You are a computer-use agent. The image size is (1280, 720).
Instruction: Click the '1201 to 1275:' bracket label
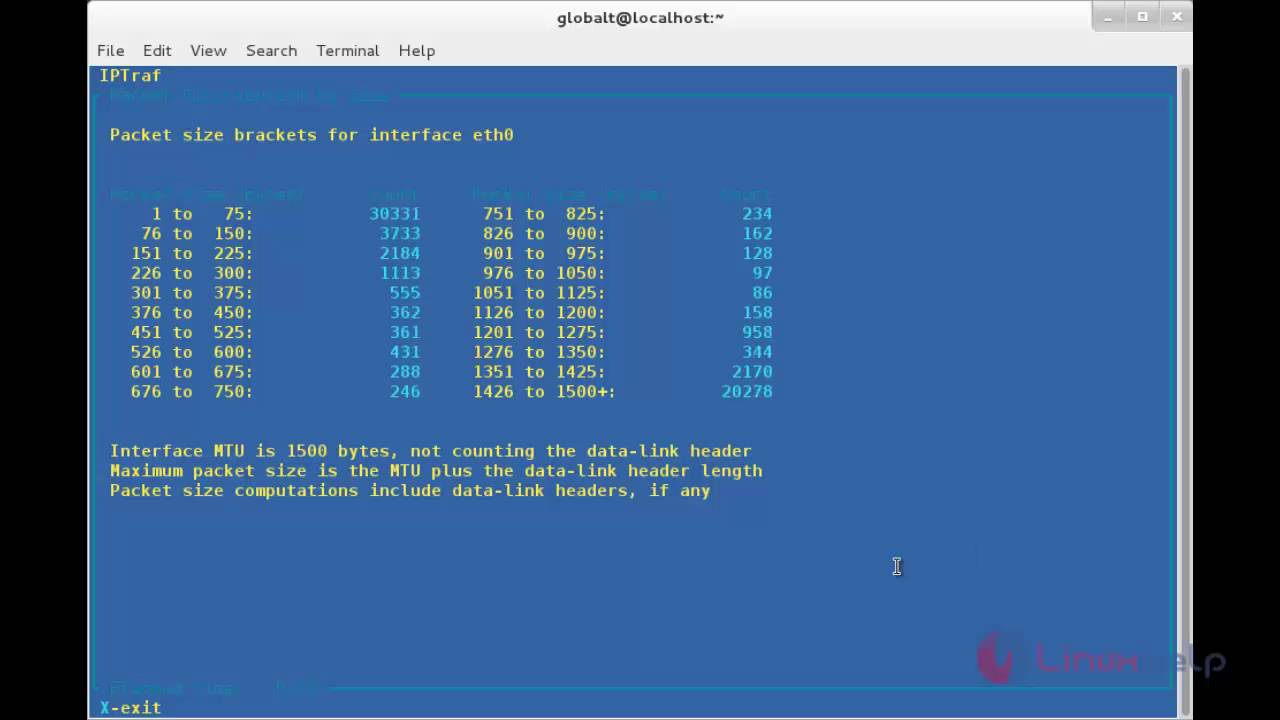539,332
